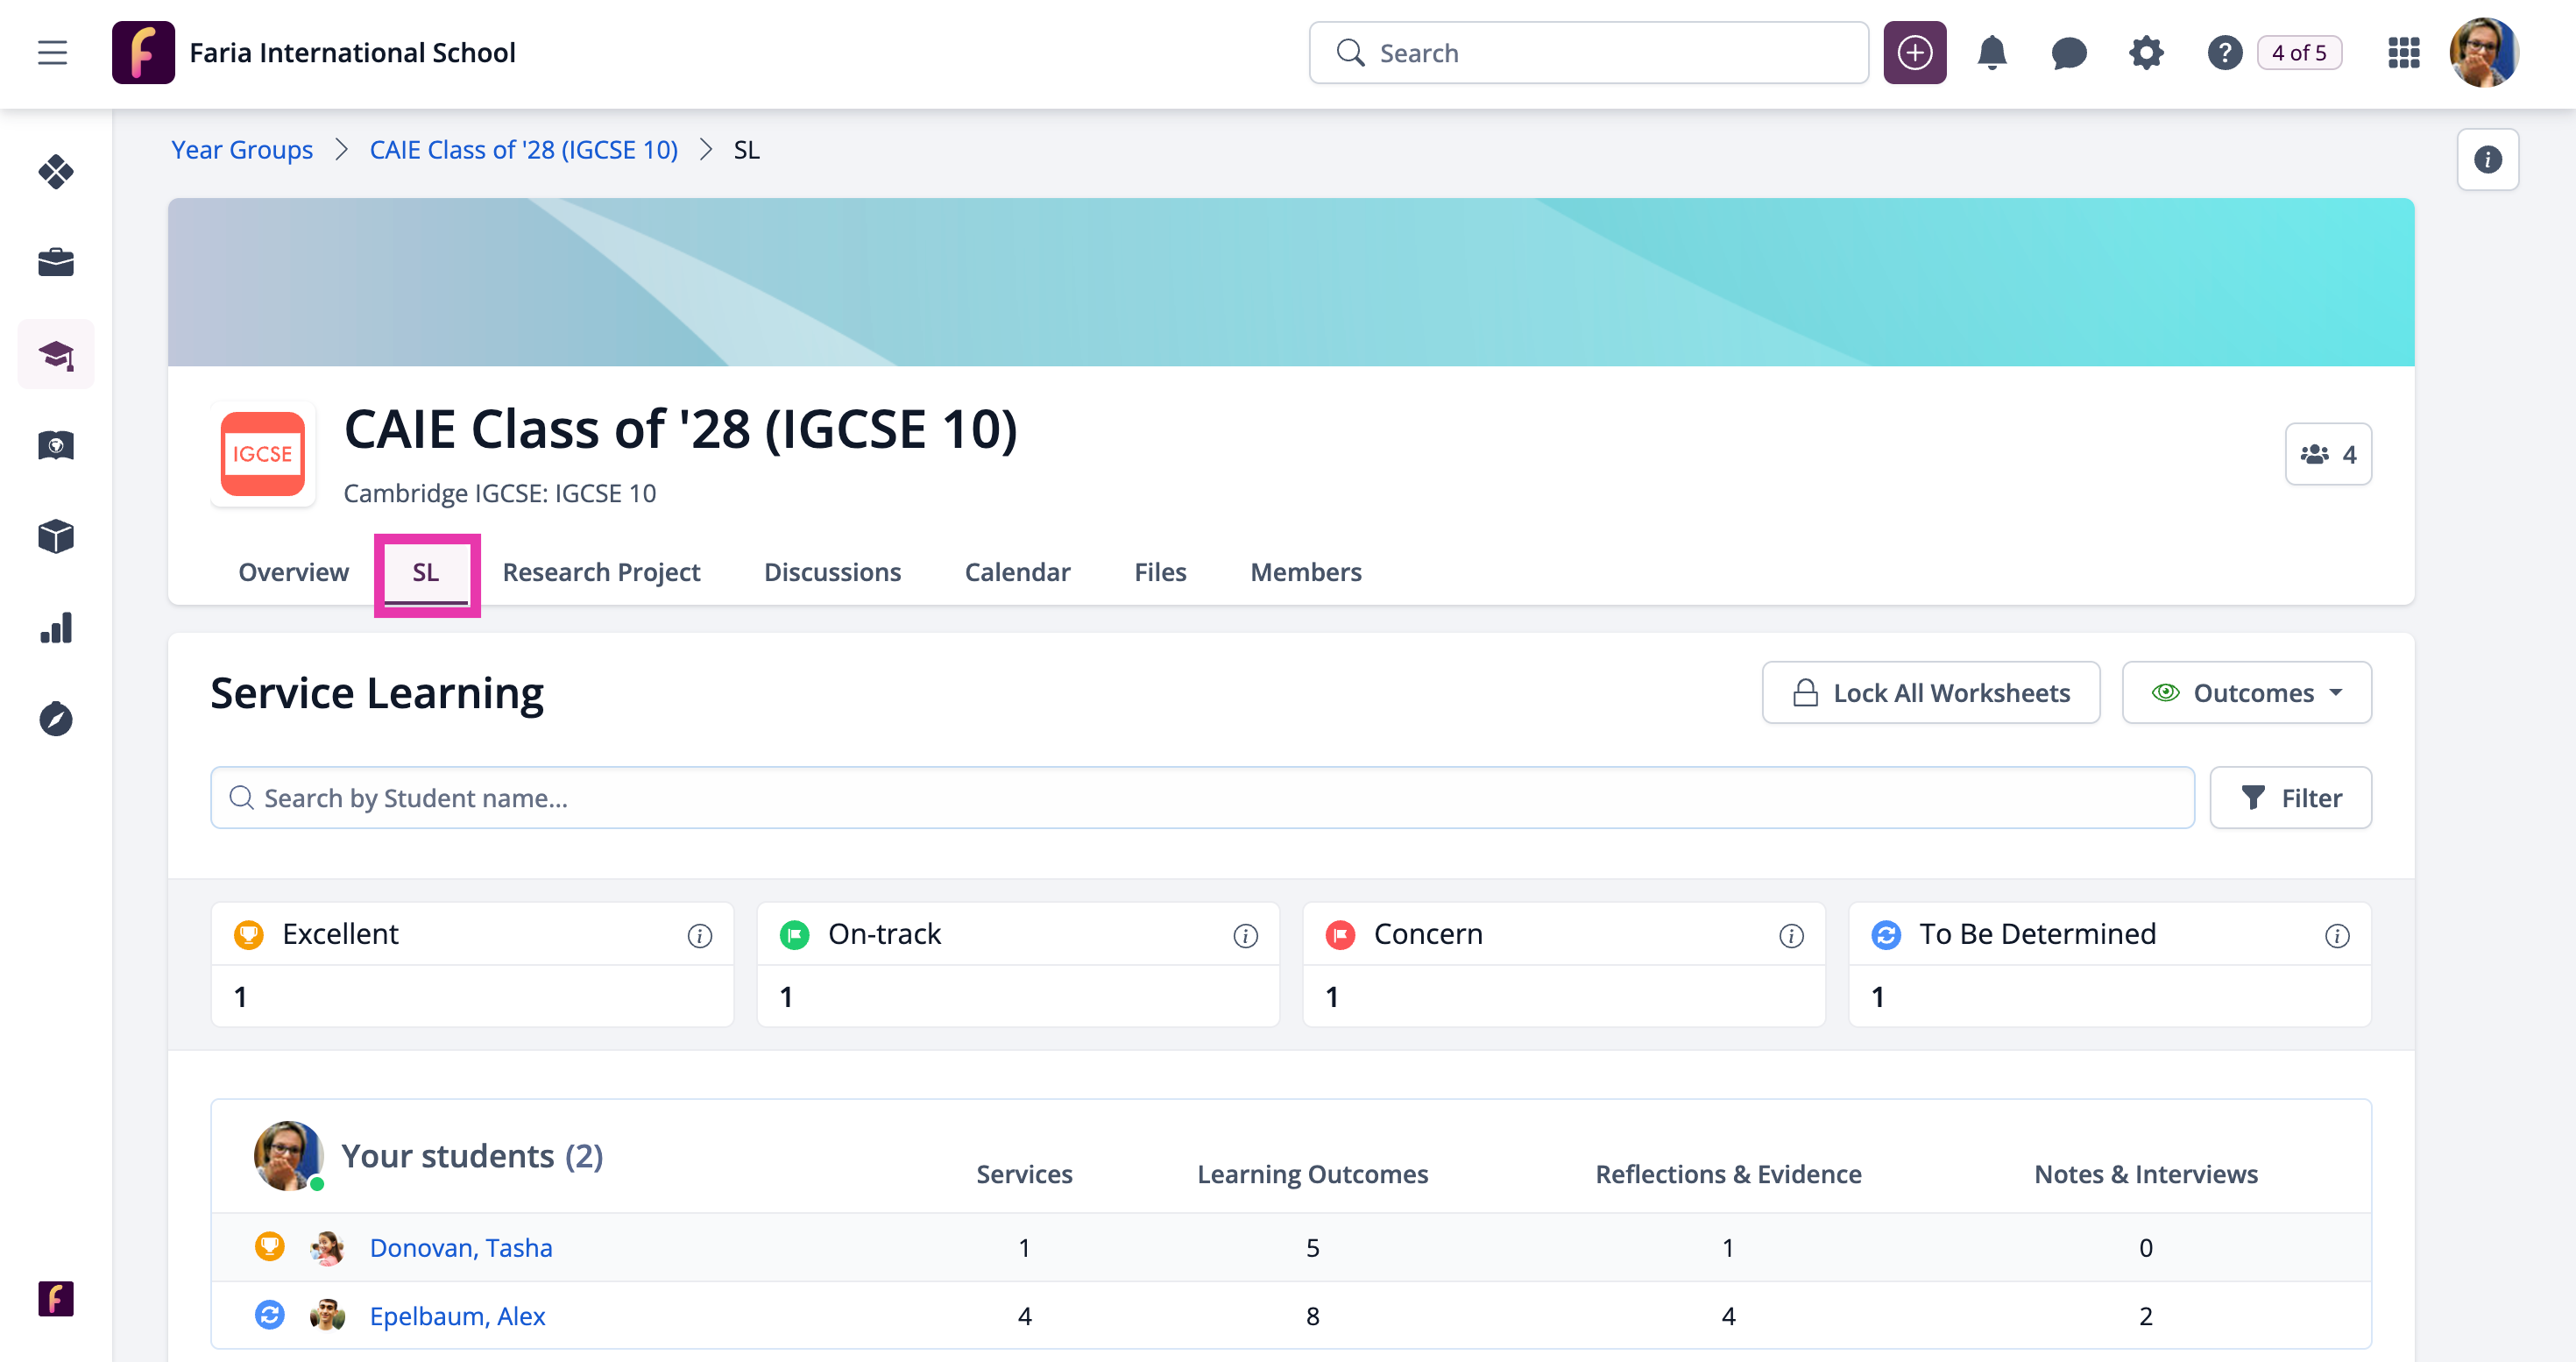The width and height of the screenshot is (2576, 1362).
Task: Click the Faria International School name
Action: (x=352, y=53)
